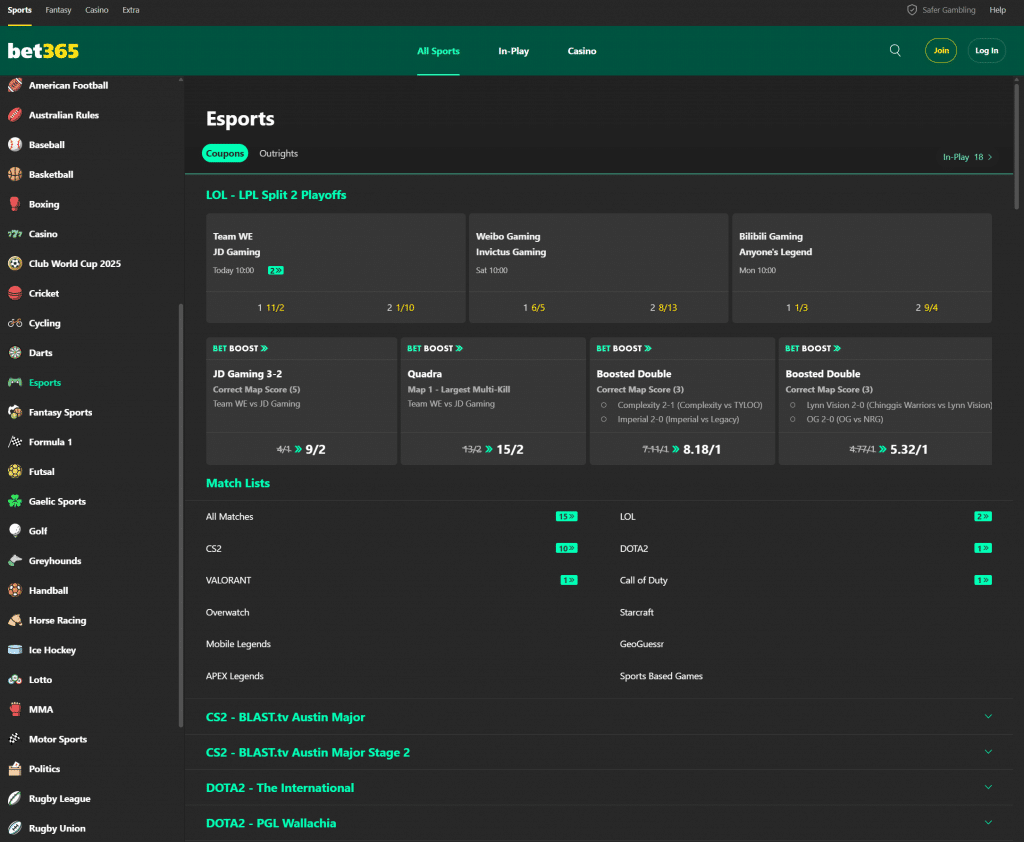Click the American Football icon in sidebar
The image size is (1024, 842).
[15, 85]
